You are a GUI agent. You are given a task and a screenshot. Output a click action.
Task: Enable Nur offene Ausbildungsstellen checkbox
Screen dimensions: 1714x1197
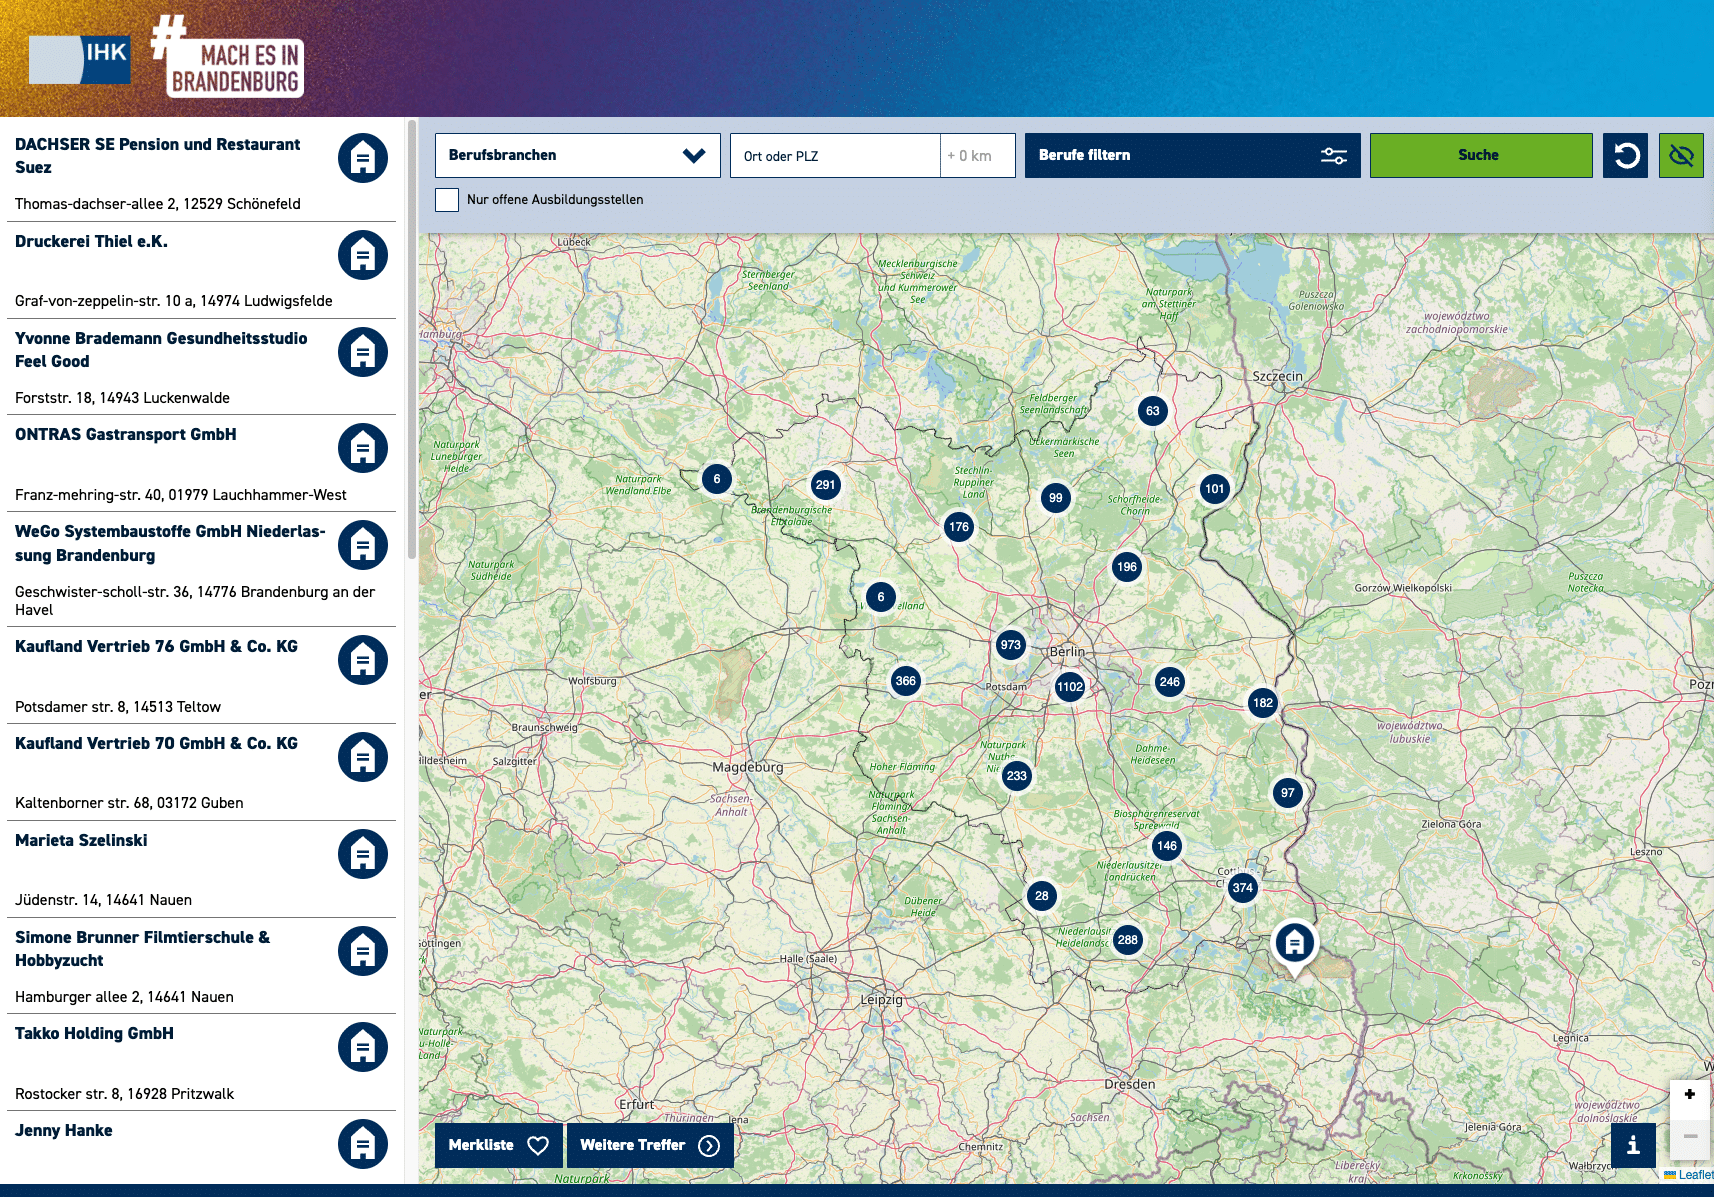pos(447,200)
